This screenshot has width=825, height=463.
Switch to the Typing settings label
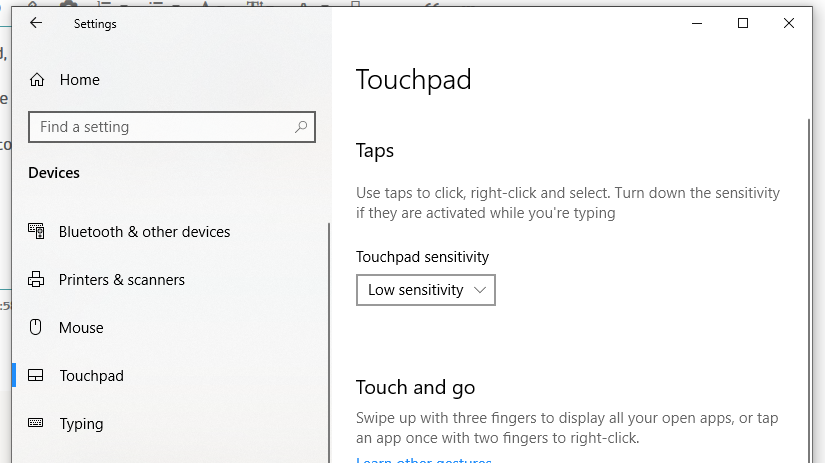pos(81,424)
